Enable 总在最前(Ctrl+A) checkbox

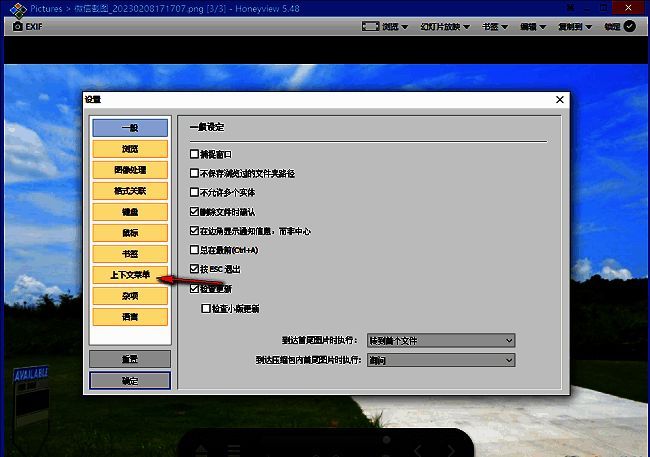[x=194, y=250]
